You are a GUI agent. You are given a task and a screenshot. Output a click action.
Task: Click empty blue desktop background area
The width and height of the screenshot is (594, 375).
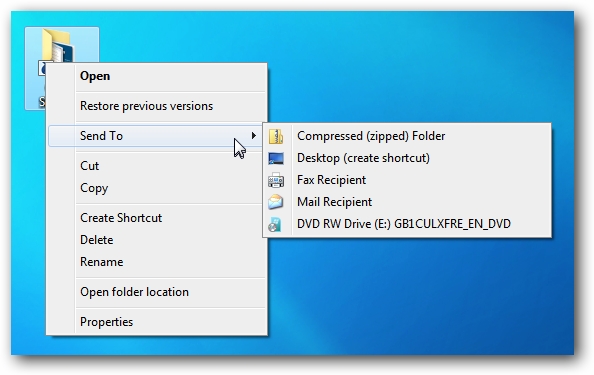(x=417, y=295)
